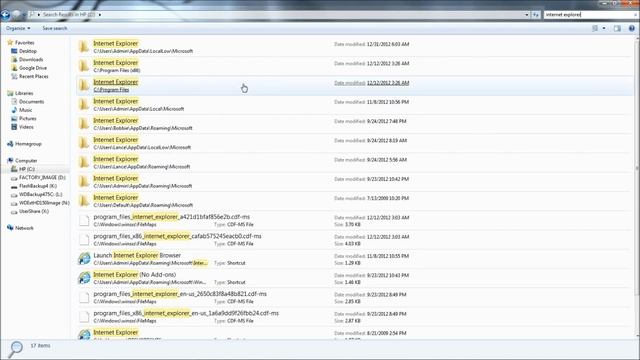The width and height of the screenshot is (640, 360).
Task: Open the Documents library
Action: (x=27, y=102)
